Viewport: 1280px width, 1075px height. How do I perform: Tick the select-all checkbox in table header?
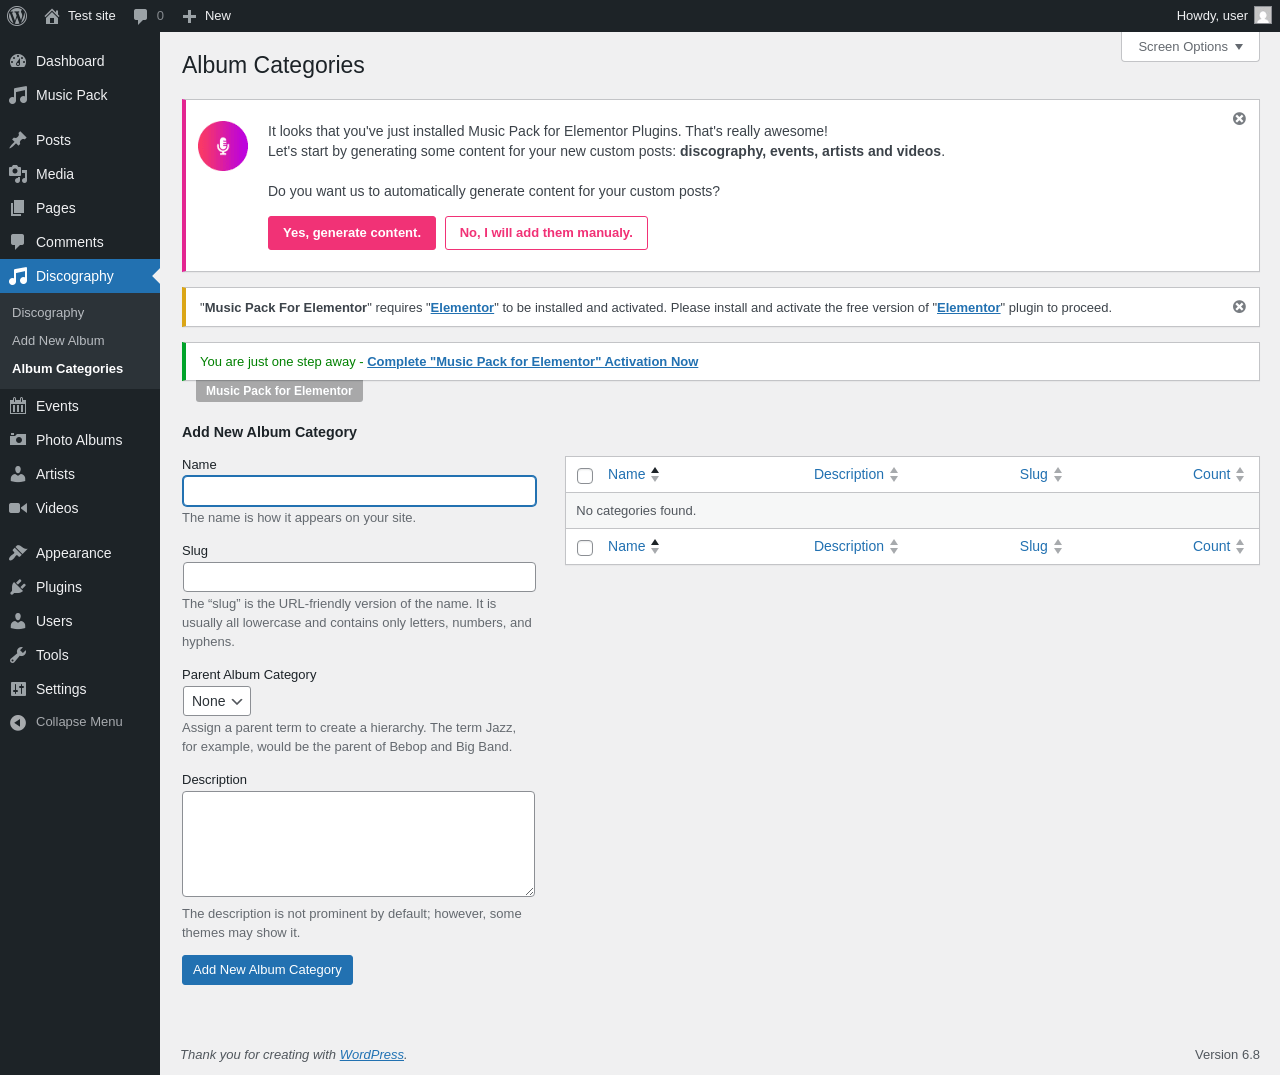(585, 476)
